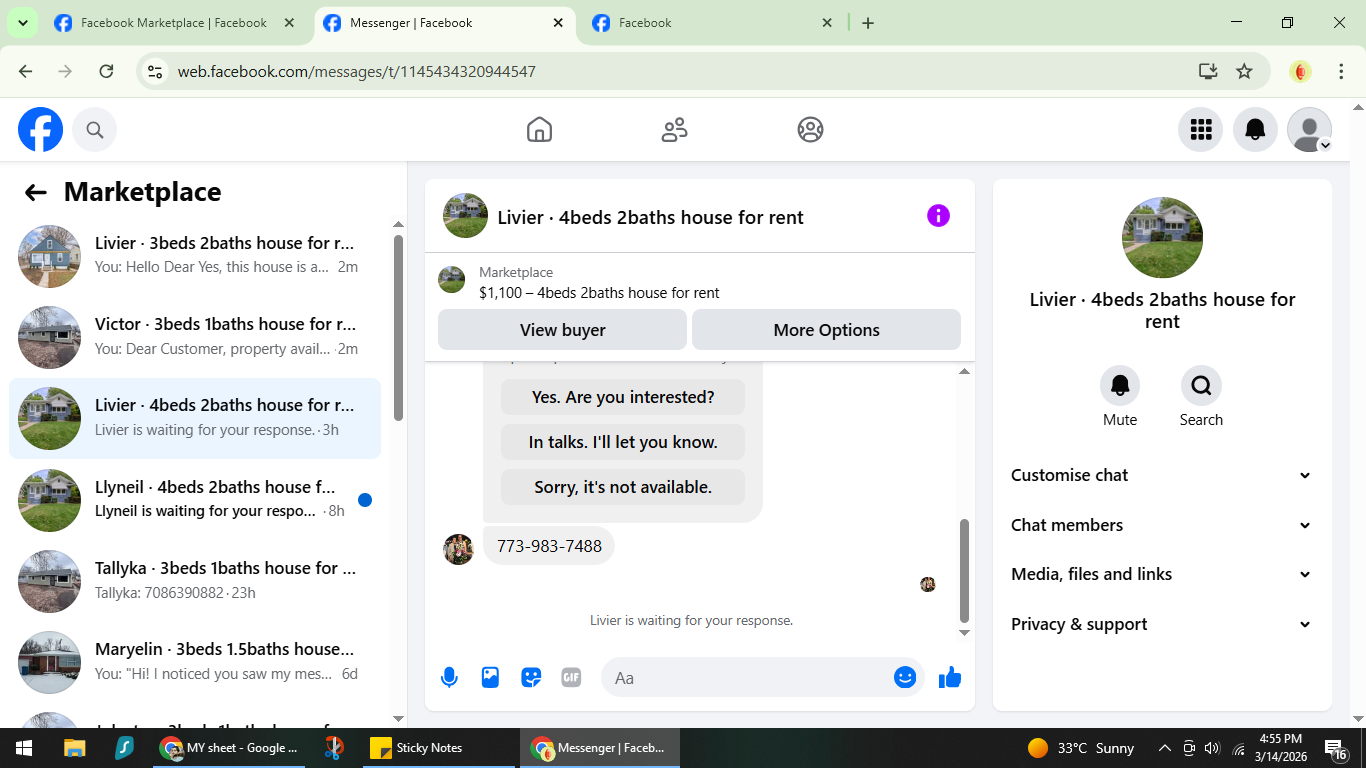Expand the Chat members section

(x=1162, y=525)
